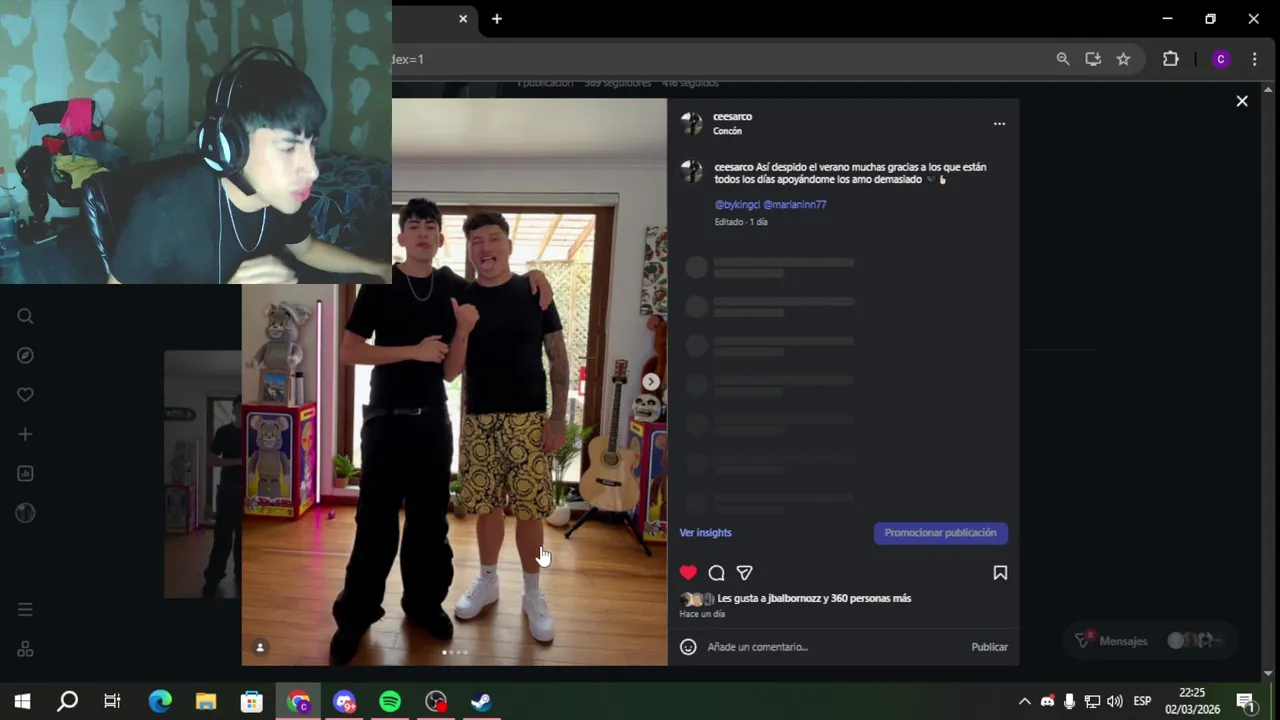Open Task View on taskbar
1280x720 pixels.
(x=112, y=702)
